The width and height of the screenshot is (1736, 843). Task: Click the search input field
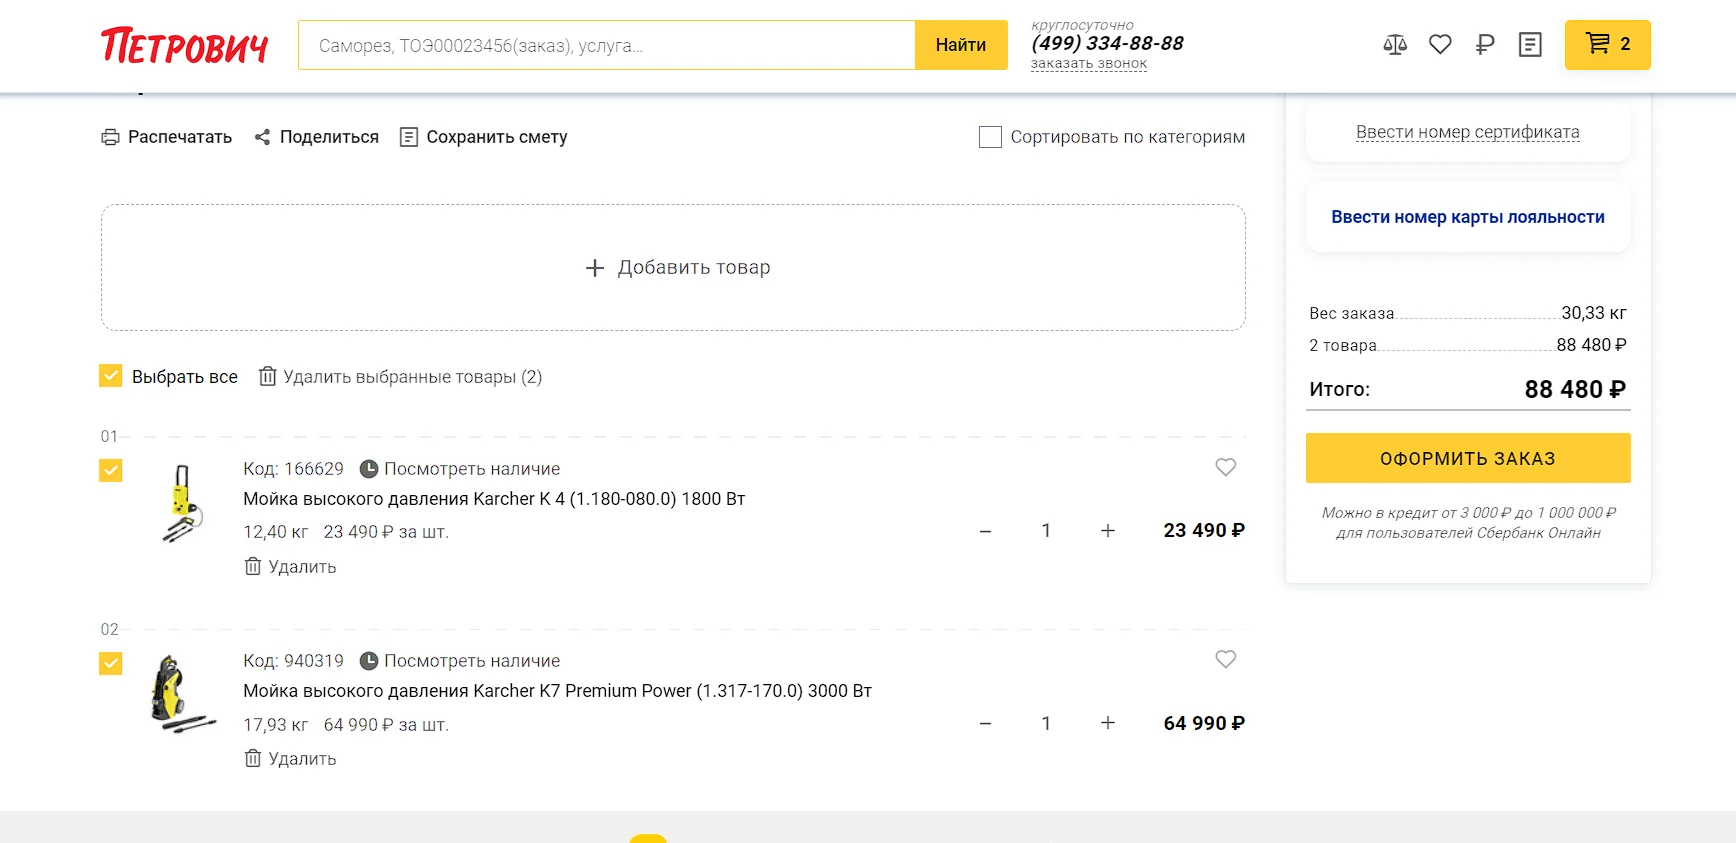click(606, 45)
